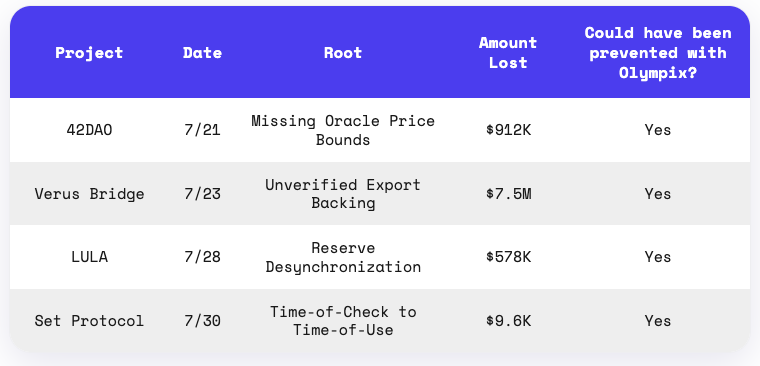The width and height of the screenshot is (760, 366).
Task: Select the 7/21 date cell
Action: coord(203,130)
